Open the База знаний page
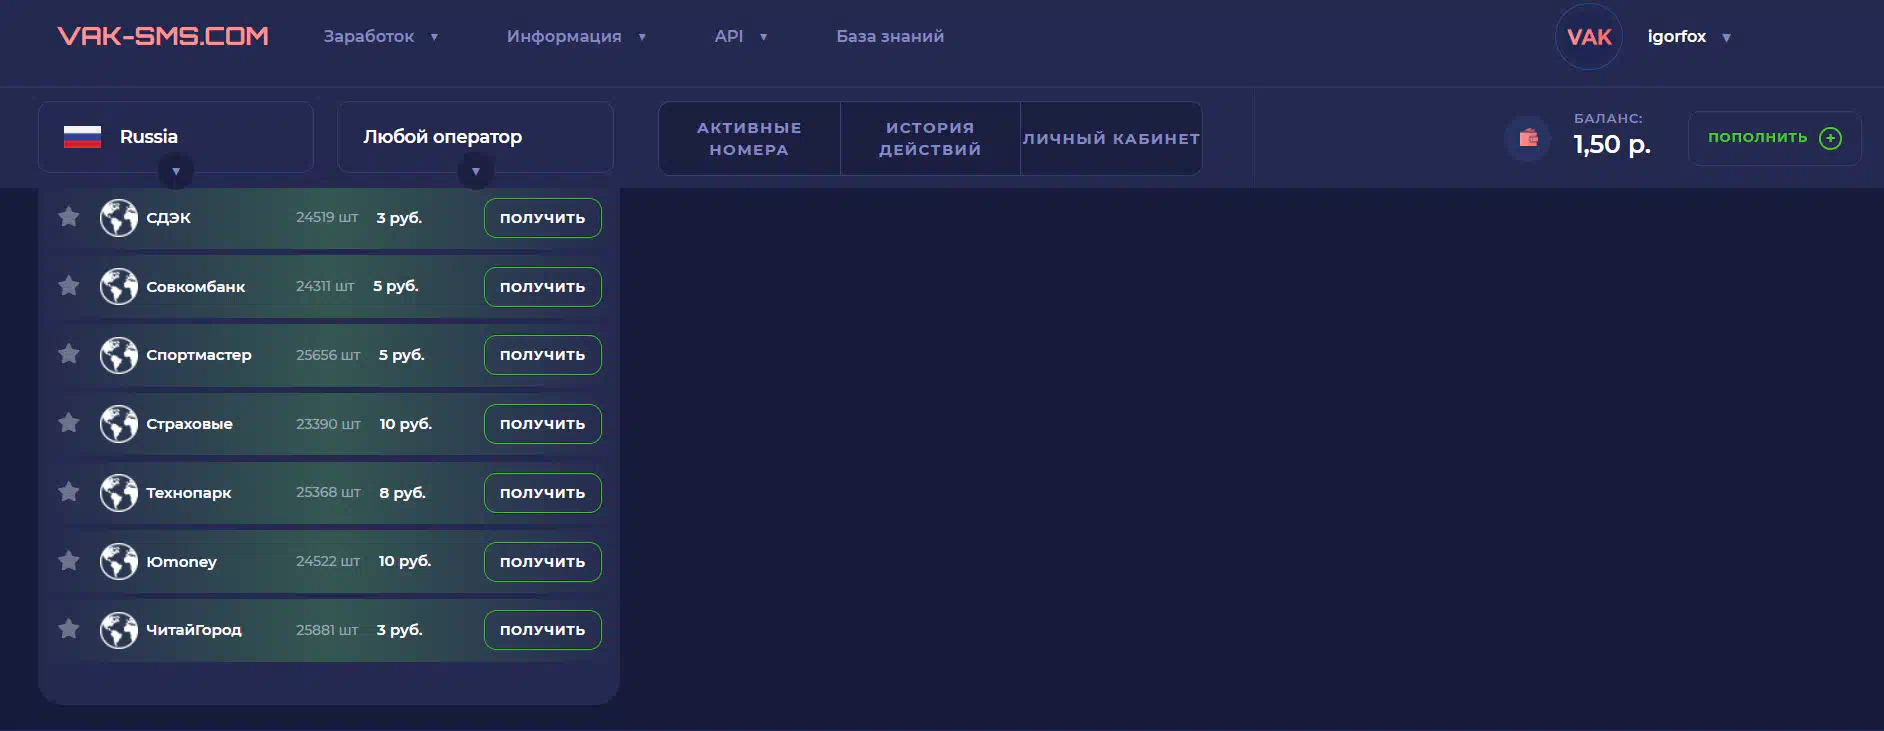Viewport: 1884px width, 731px height. (890, 36)
